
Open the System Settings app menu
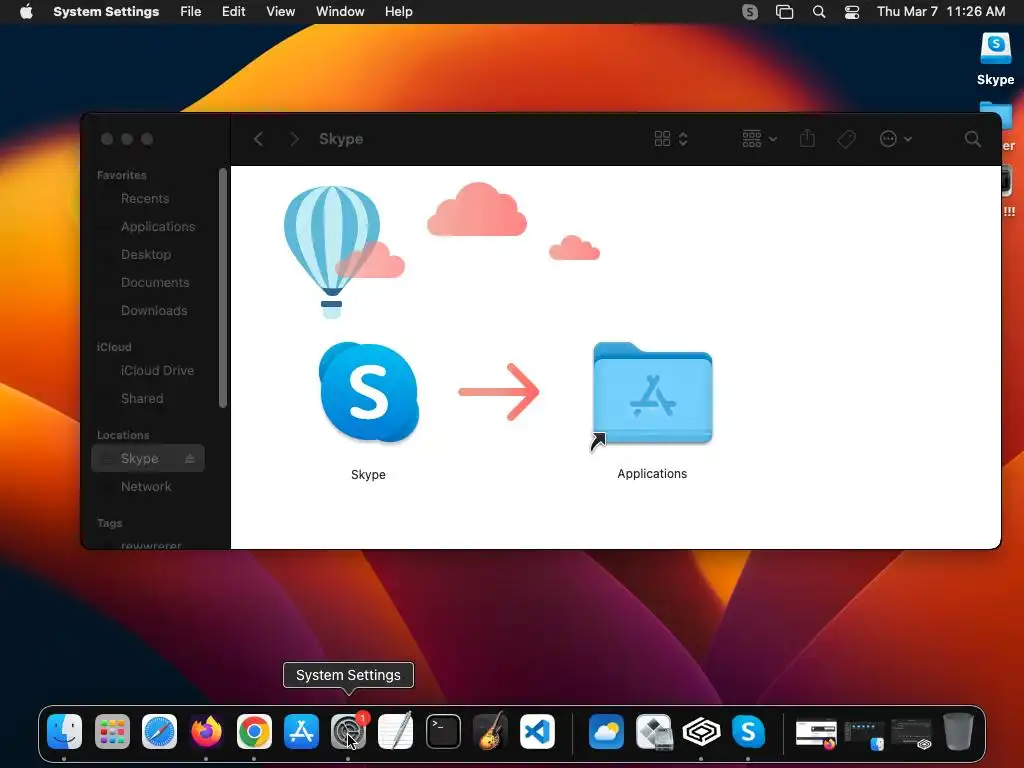point(106,12)
